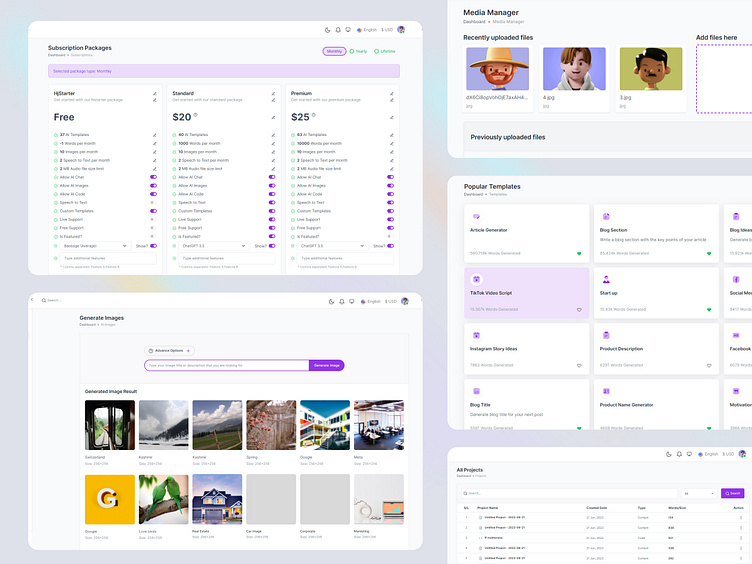The image size is (752, 564).
Task: Edit Premium 63 AI Templates value
Action: [391, 135]
